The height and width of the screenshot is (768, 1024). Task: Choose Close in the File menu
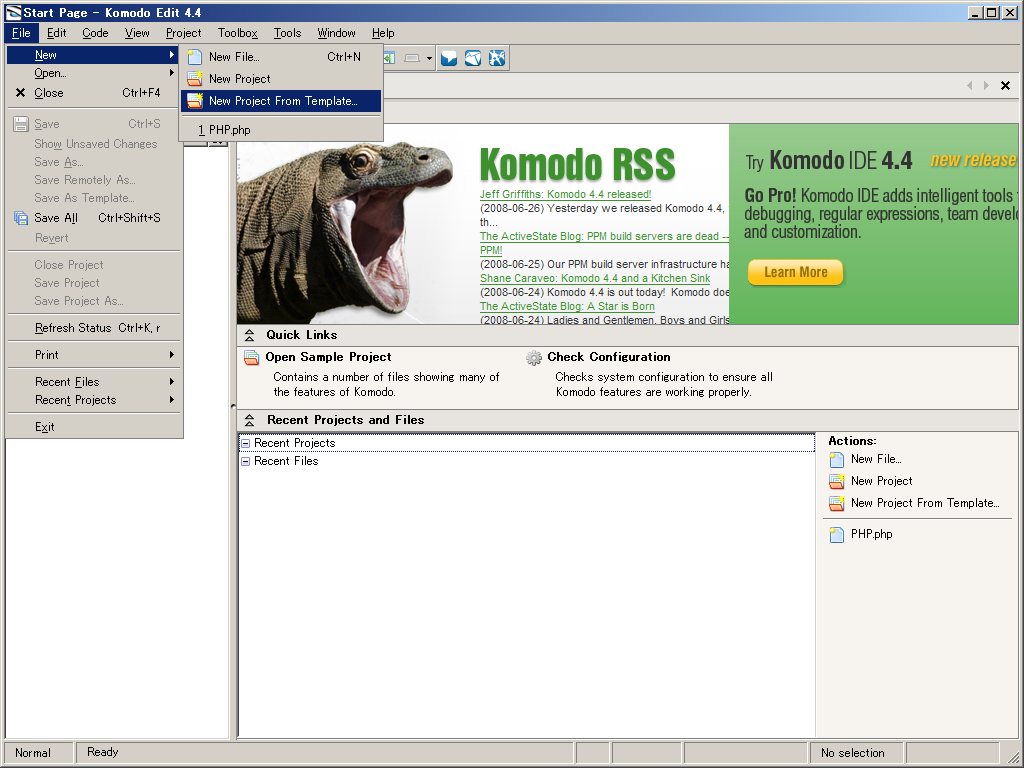(x=93, y=93)
